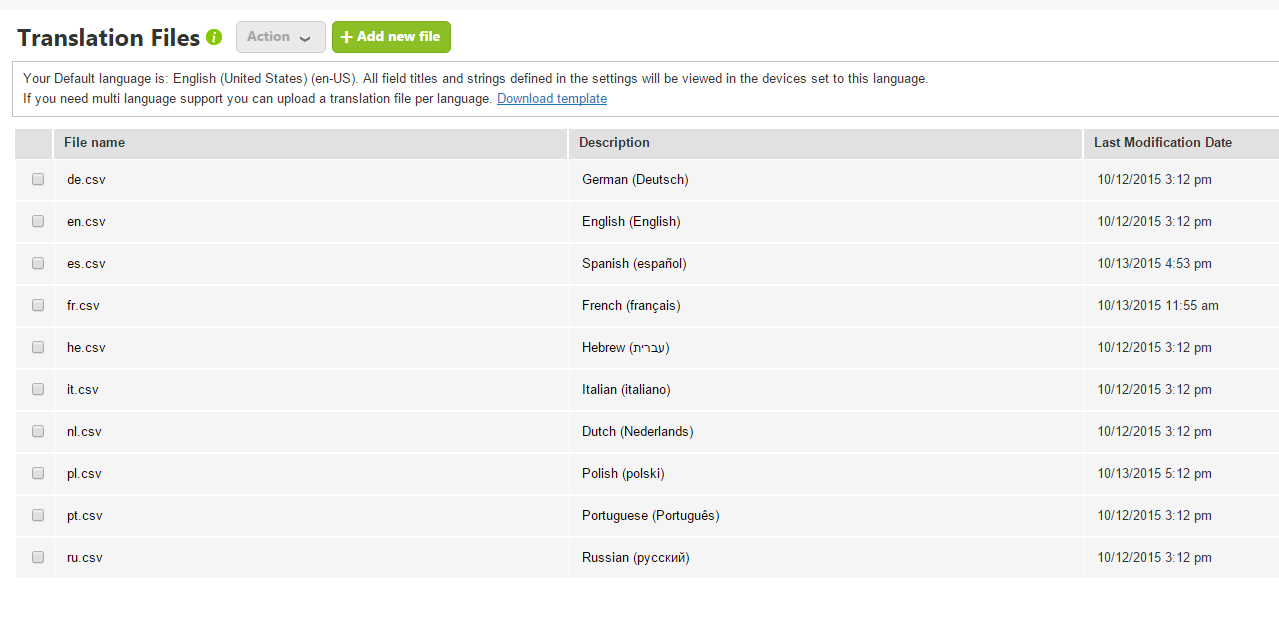
Task: Click the Add new file button
Action: coord(391,37)
